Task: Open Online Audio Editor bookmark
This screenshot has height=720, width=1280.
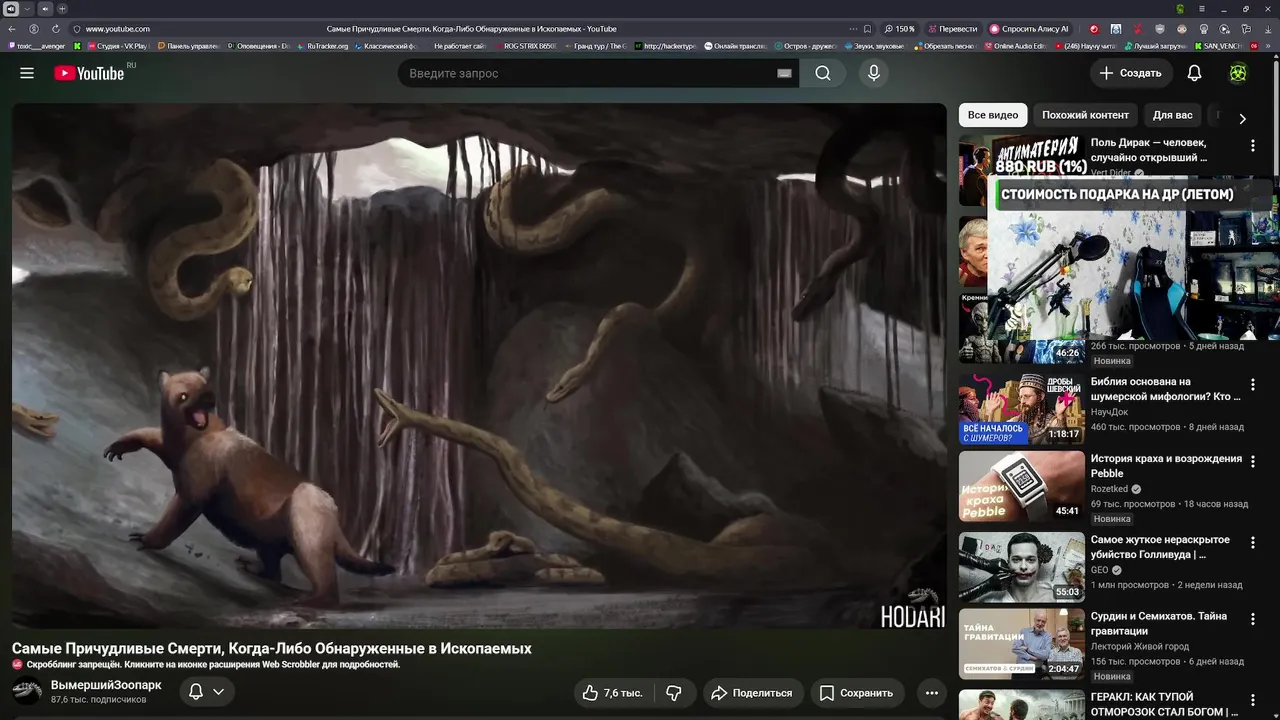Action: pyautogui.click(x=1015, y=46)
